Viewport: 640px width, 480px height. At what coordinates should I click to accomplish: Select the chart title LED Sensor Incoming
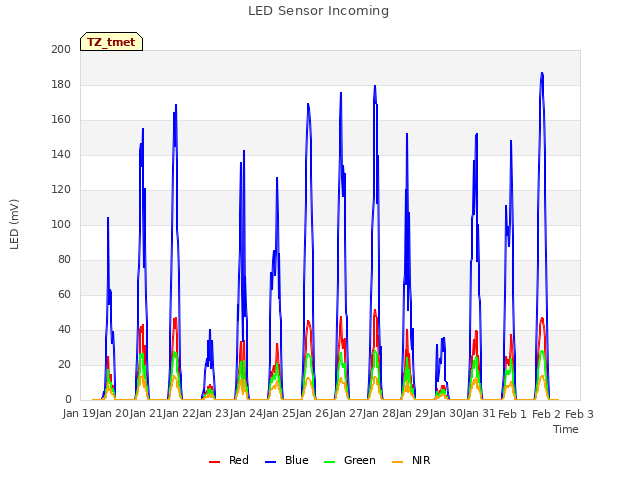318,11
